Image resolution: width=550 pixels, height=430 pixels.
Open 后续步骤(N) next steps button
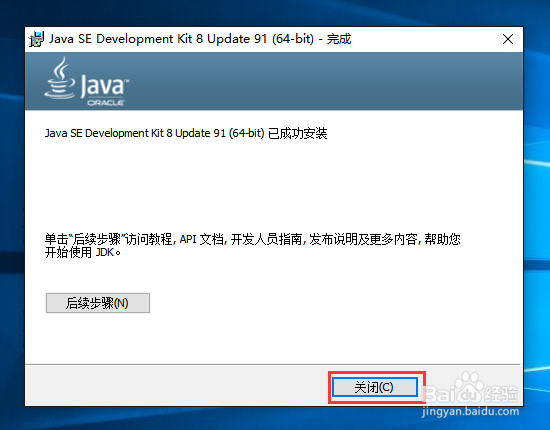98,303
